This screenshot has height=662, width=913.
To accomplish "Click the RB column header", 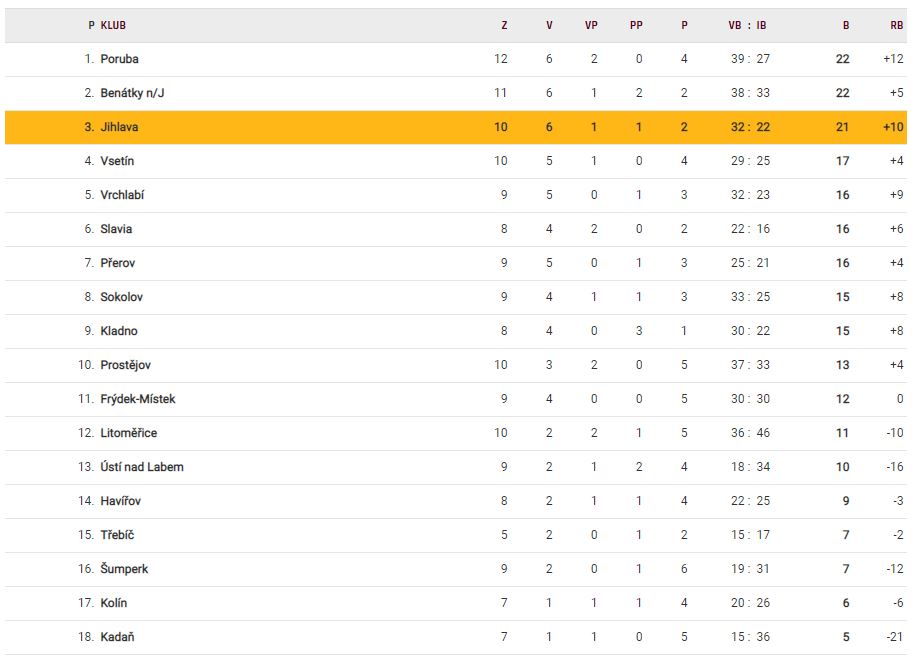I will [x=896, y=26].
